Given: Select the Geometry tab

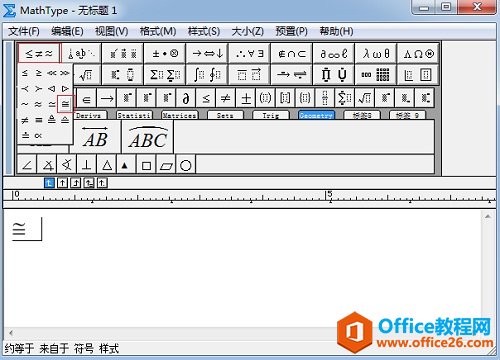Looking at the screenshot, I should coord(316,115).
